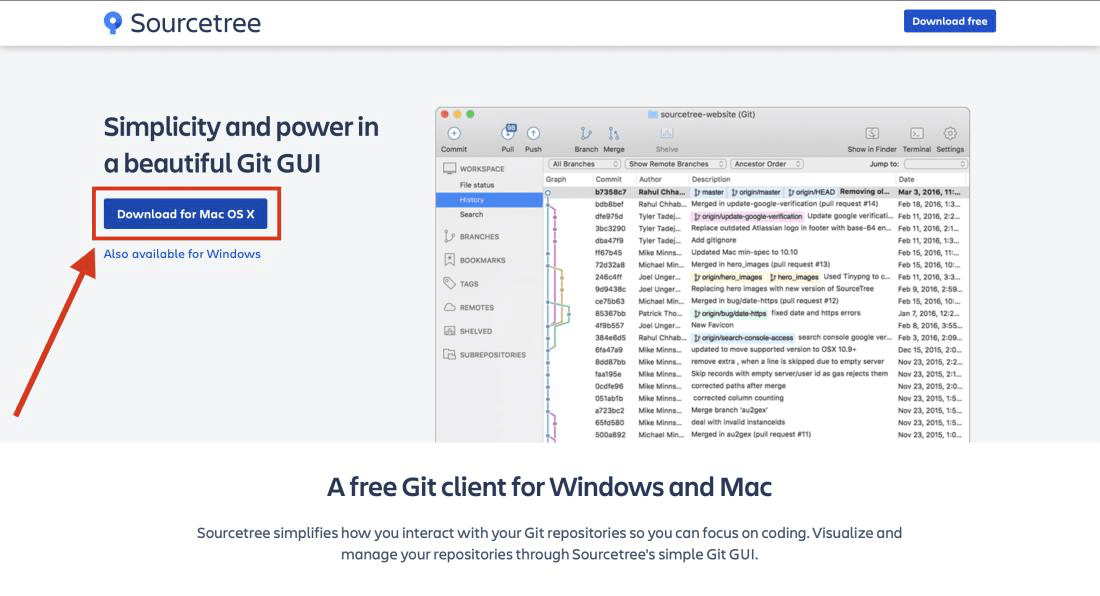Click the Commit toolbar icon
Image resolution: width=1100 pixels, height=596 pixels.
click(x=455, y=135)
